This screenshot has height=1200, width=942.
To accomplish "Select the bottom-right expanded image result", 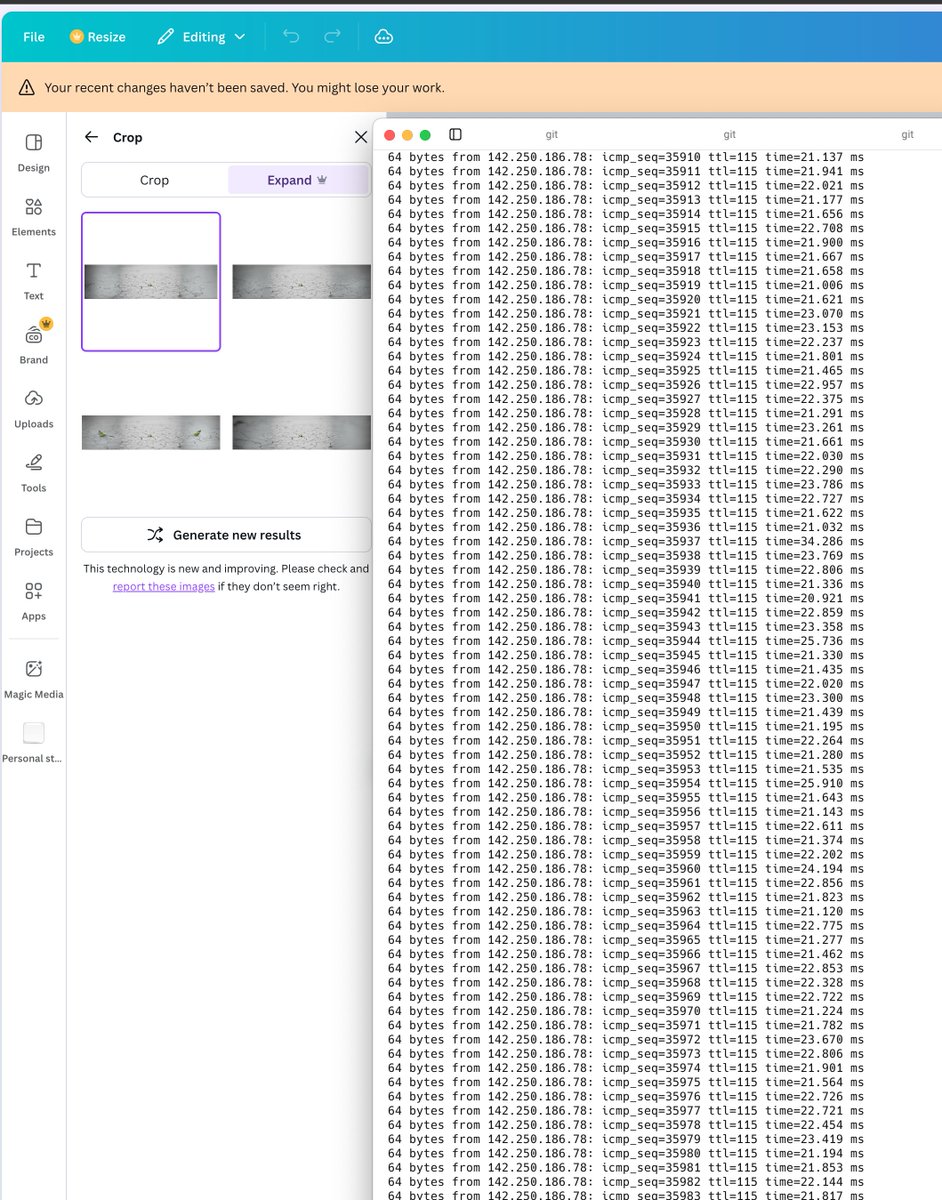I will coord(301,432).
